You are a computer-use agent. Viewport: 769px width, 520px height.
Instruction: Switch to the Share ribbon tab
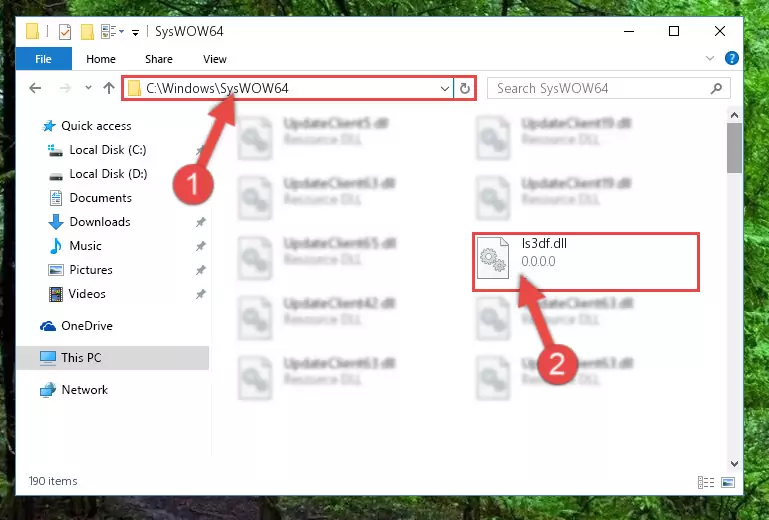[x=159, y=59]
